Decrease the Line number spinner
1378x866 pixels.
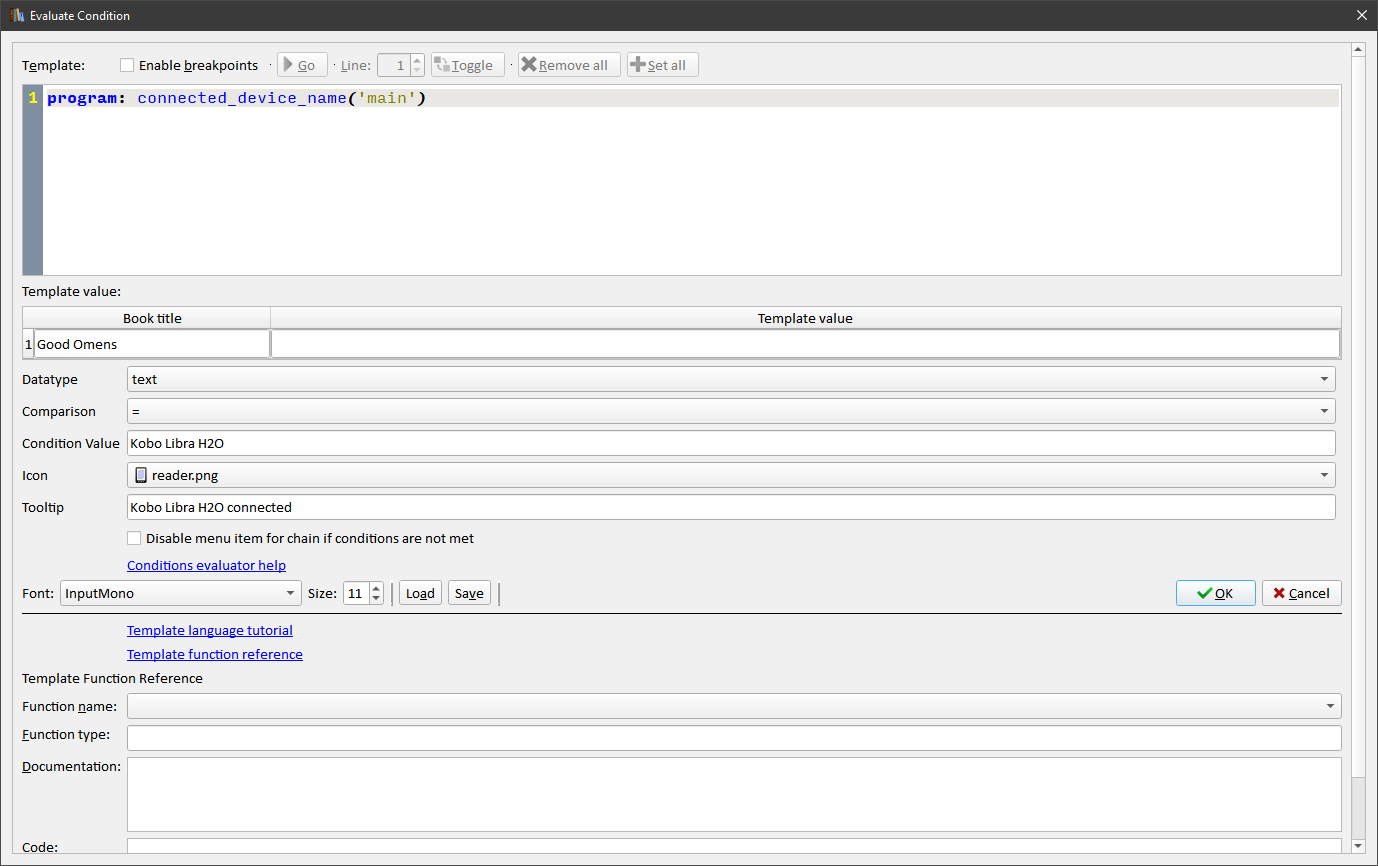417,71
